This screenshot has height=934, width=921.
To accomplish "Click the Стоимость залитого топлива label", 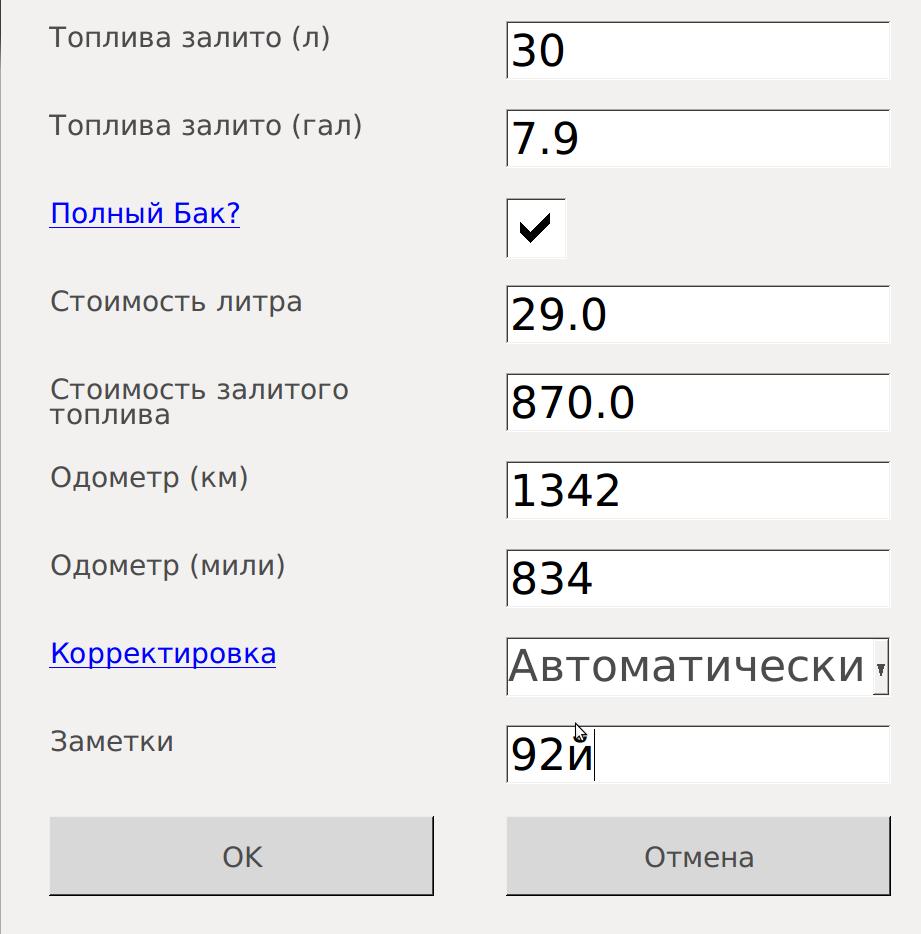I will tap(199, 401).
